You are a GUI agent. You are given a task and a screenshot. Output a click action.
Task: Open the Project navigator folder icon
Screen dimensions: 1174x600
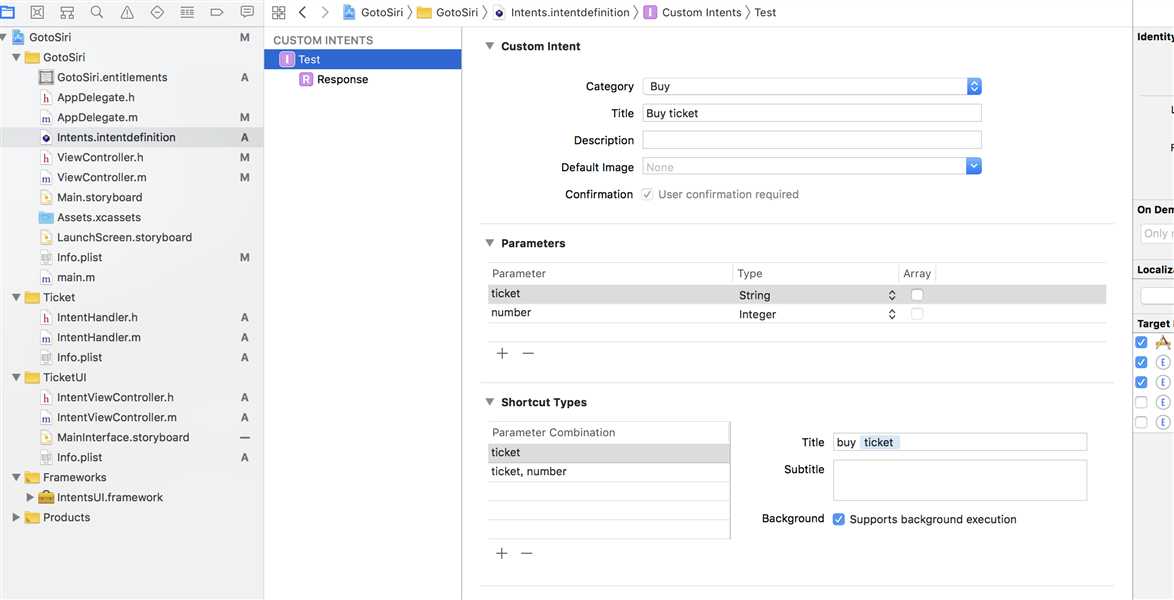[x=7, y=12]
